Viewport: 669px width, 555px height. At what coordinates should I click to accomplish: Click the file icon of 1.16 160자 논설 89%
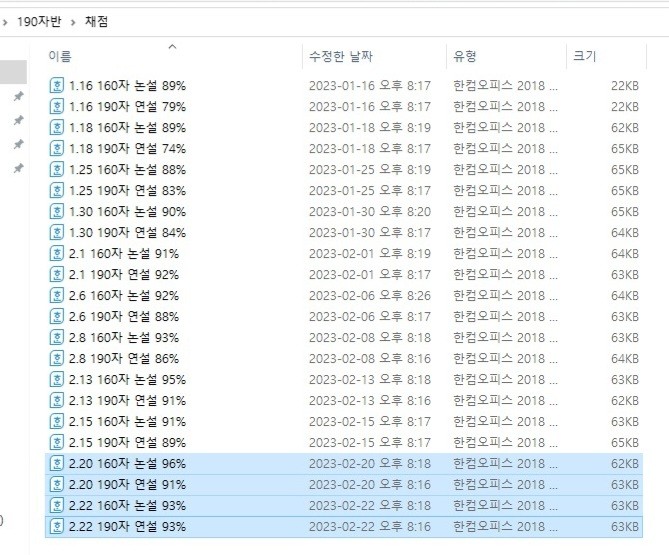56,86
